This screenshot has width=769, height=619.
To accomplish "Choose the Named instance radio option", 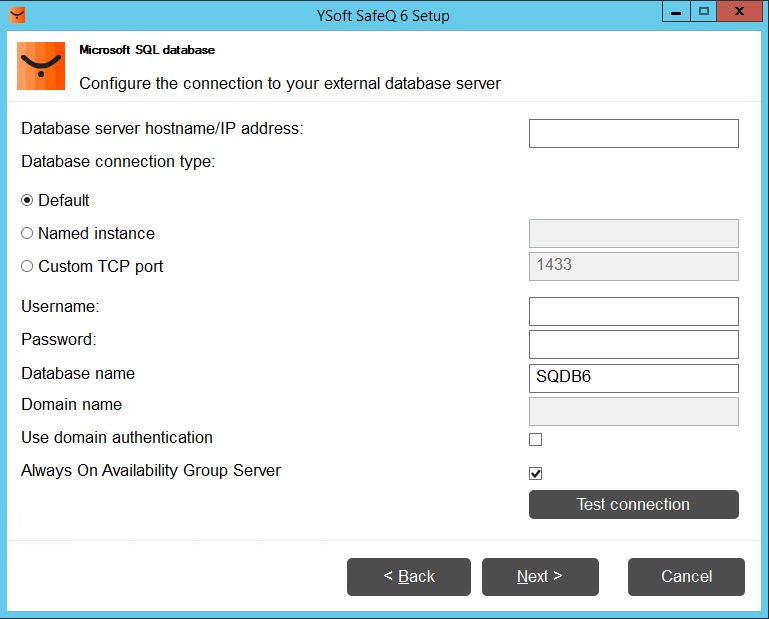I will click(27, 233).
